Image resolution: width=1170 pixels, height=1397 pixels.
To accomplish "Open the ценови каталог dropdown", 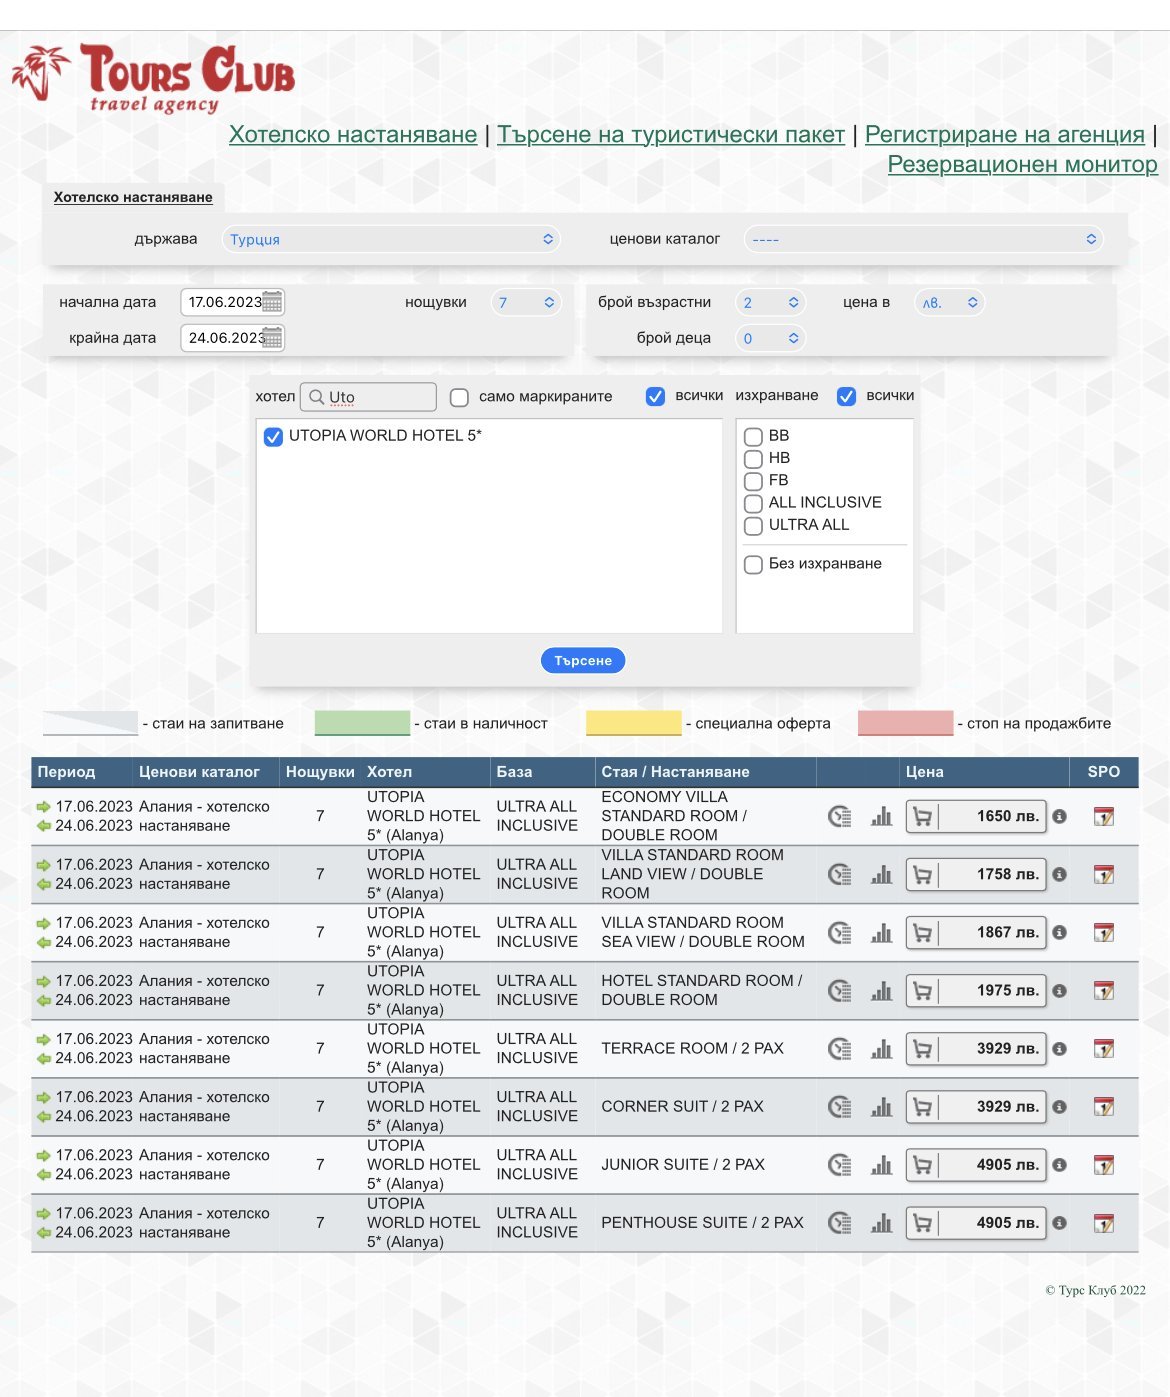I will [922, 239].
